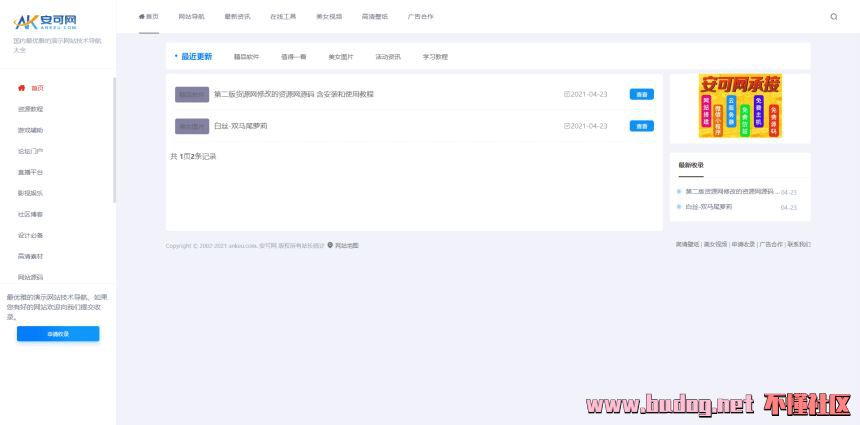860x425 pixels.
Task: Click 高清壁纸 link in footer
Action: pos(687,245)
